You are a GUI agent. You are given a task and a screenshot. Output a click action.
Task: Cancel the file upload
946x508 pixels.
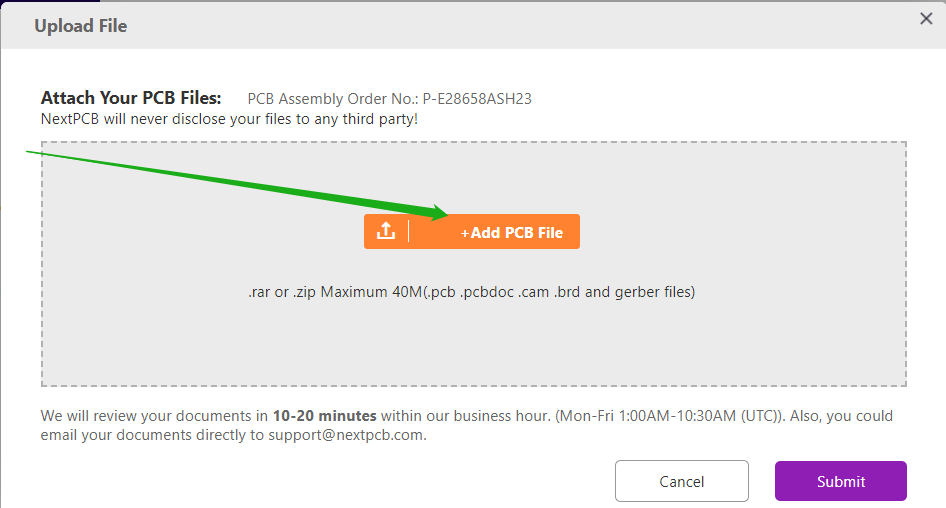tap(681, 481)
